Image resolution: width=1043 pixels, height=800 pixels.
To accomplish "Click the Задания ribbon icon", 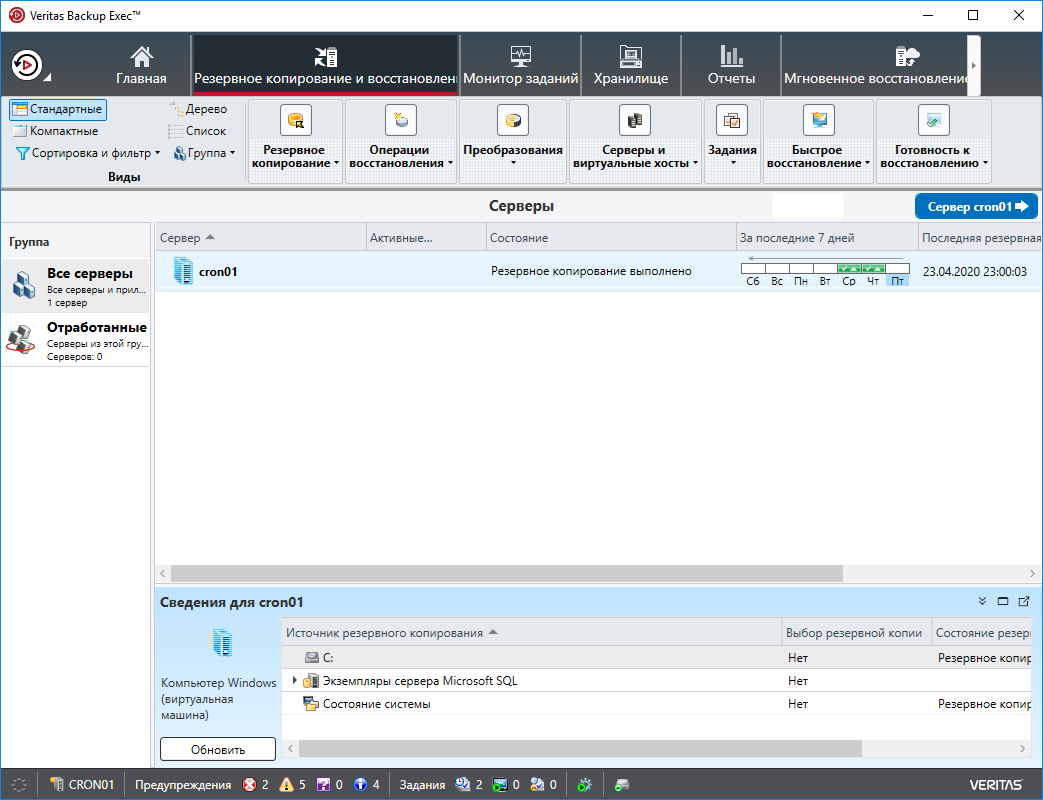I will [732, 120].
